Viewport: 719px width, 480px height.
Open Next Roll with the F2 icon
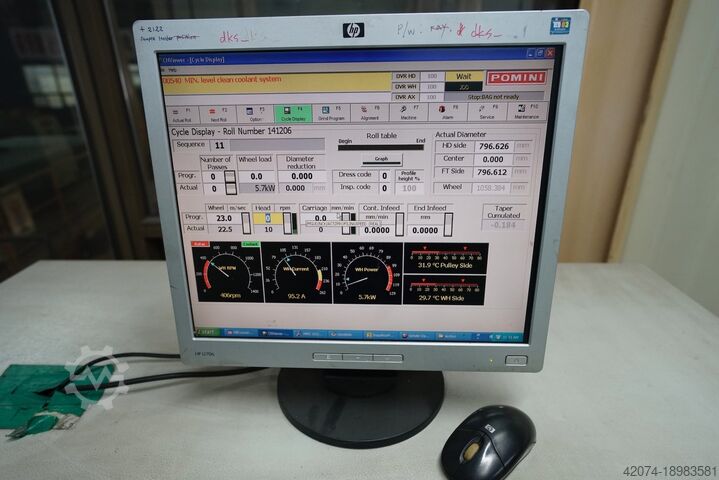click(218, 112)
